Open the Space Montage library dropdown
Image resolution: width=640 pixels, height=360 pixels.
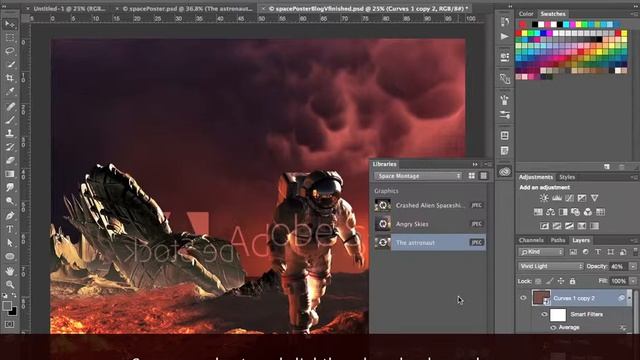pyautogui.click(x=418, y=176)
